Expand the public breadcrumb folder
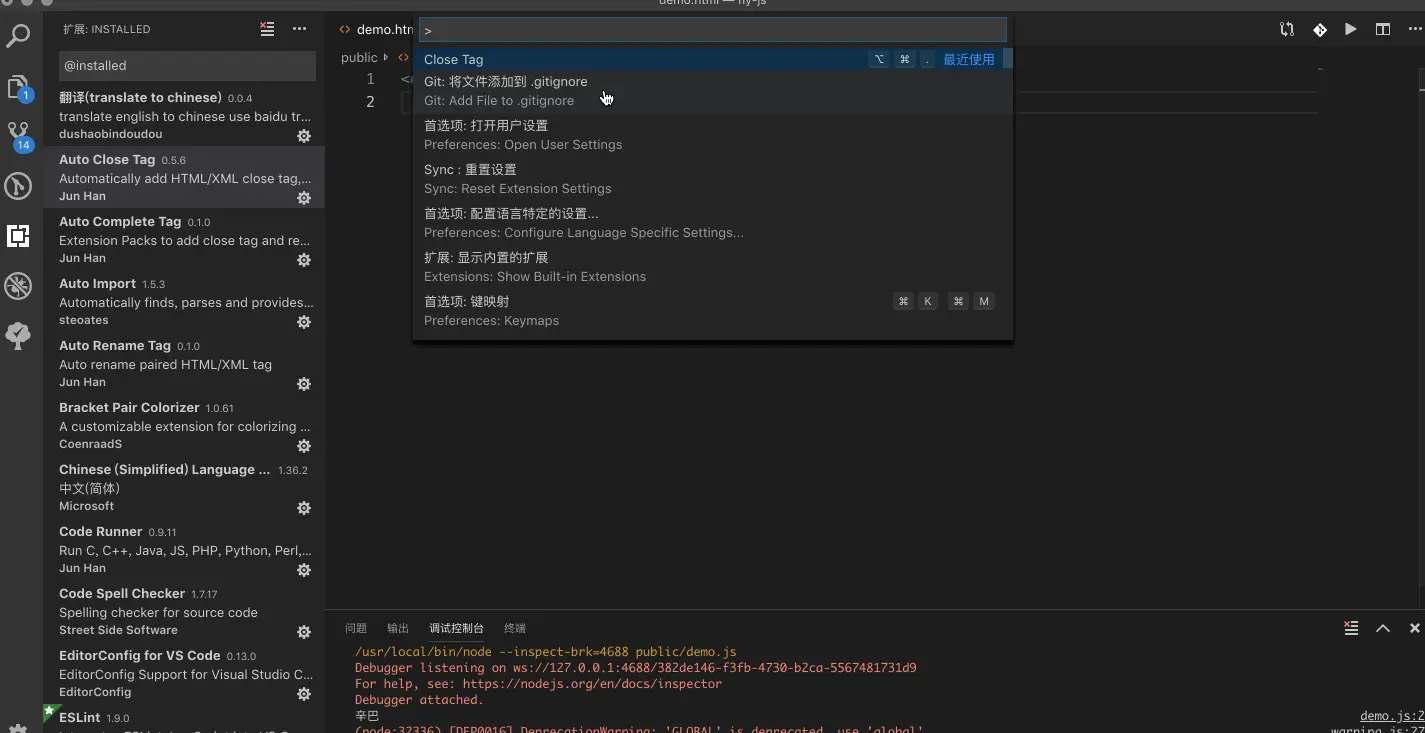This screenshot has height=733, width=1425. coord(359,58)
